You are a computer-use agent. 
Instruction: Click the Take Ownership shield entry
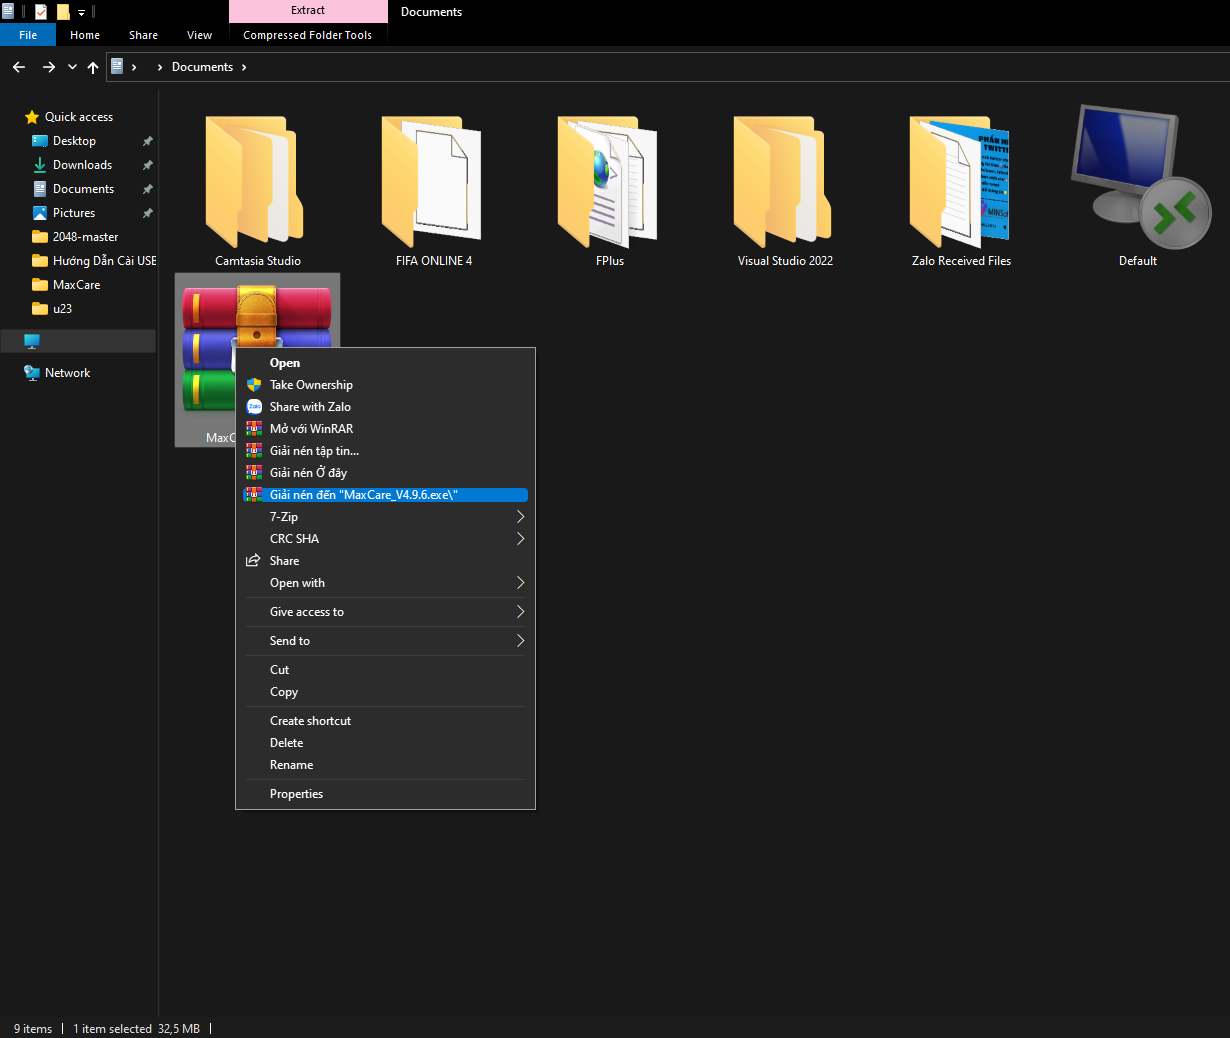pos(311,385)
